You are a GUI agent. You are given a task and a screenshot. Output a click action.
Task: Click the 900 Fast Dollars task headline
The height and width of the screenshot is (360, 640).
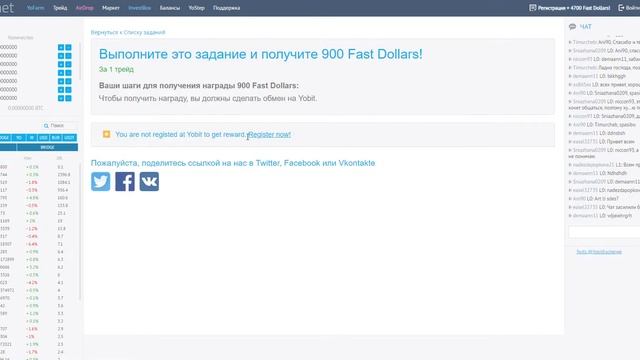pos(260,54)
